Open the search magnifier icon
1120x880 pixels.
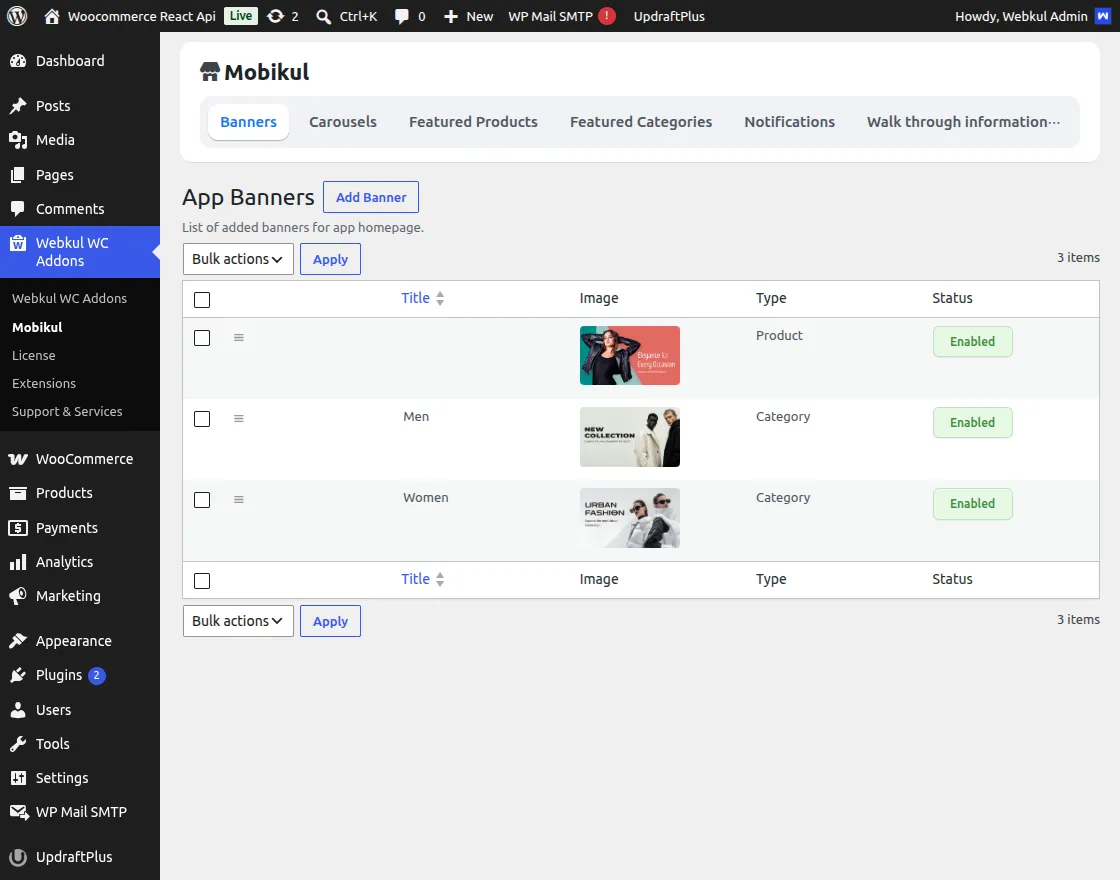tap(324, 16)
